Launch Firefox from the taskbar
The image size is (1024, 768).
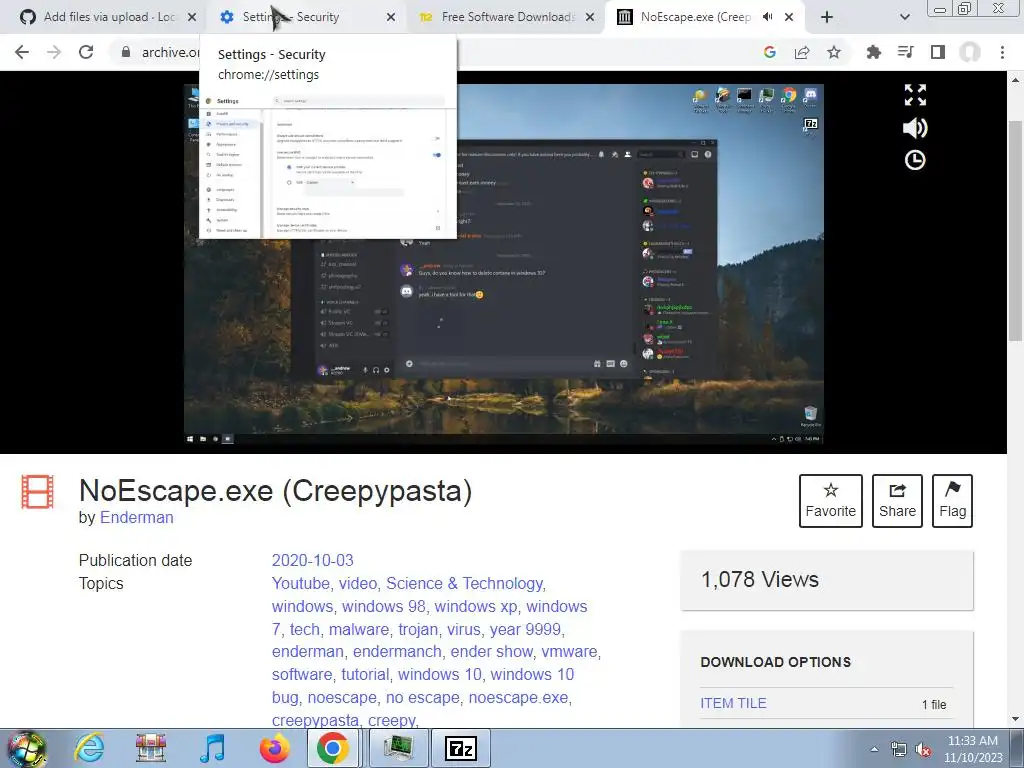click(x=274, y=748)
